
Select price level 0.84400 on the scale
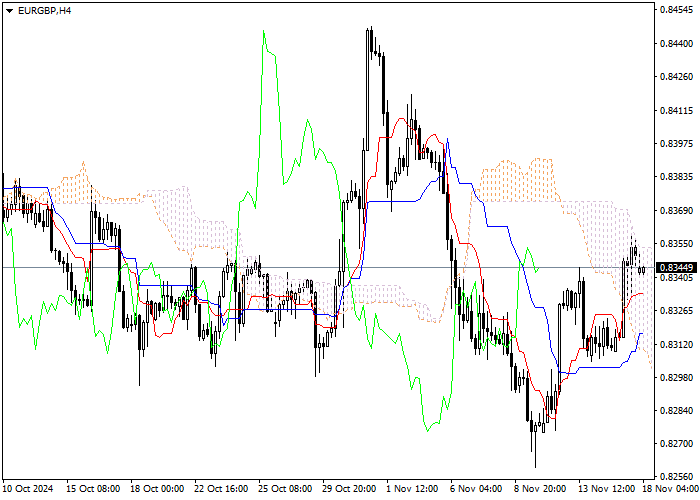pyautogui.click(x=677, y=43)
